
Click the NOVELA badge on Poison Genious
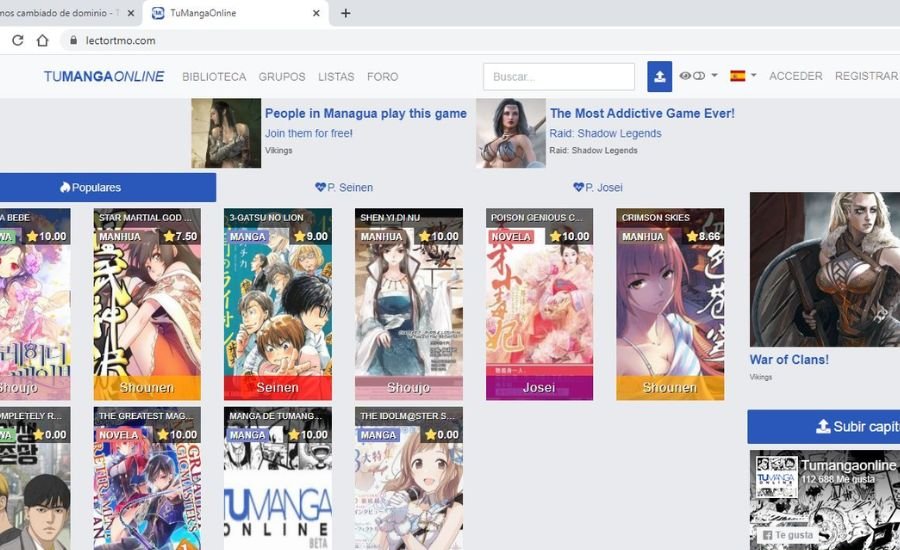coord(511,237)
